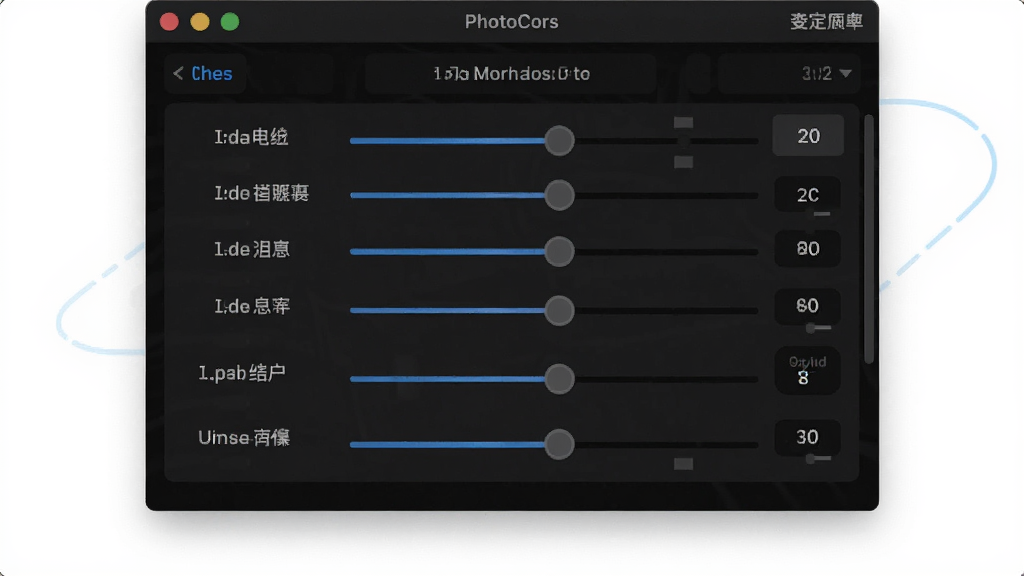Click the Uinse slider handle

click(559, 444)
